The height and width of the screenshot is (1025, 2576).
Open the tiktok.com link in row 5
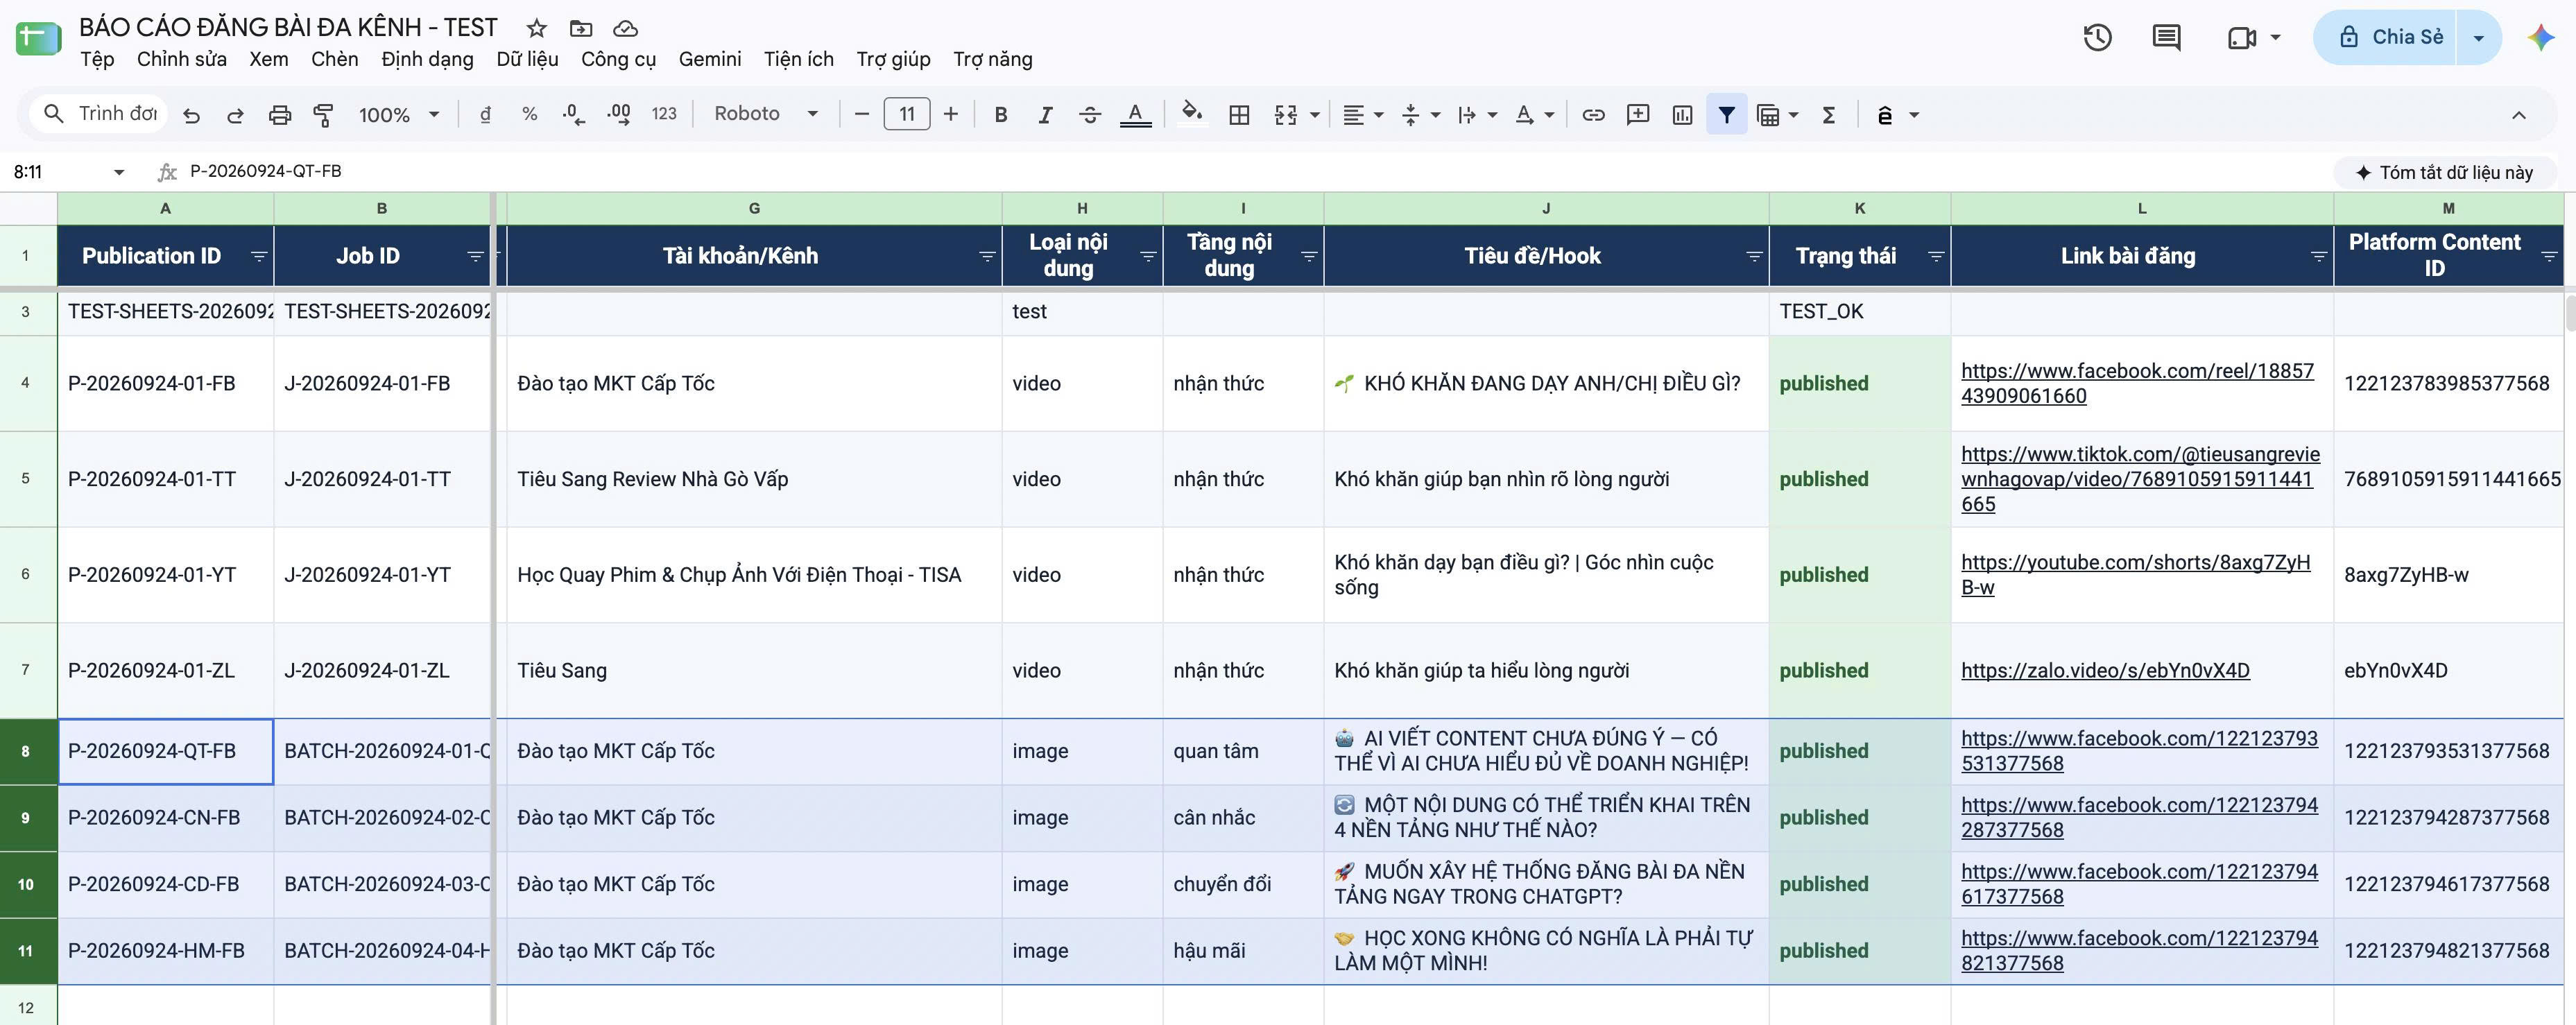[2140, 479]
